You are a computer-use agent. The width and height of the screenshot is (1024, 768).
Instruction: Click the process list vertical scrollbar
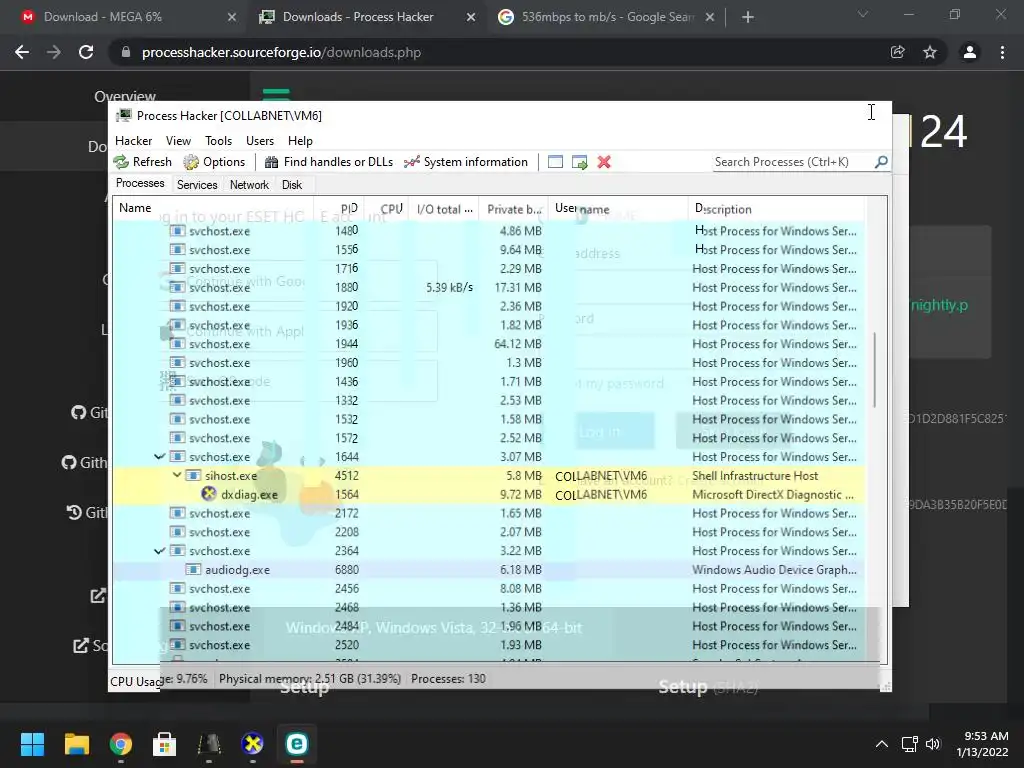click(875, 370)
